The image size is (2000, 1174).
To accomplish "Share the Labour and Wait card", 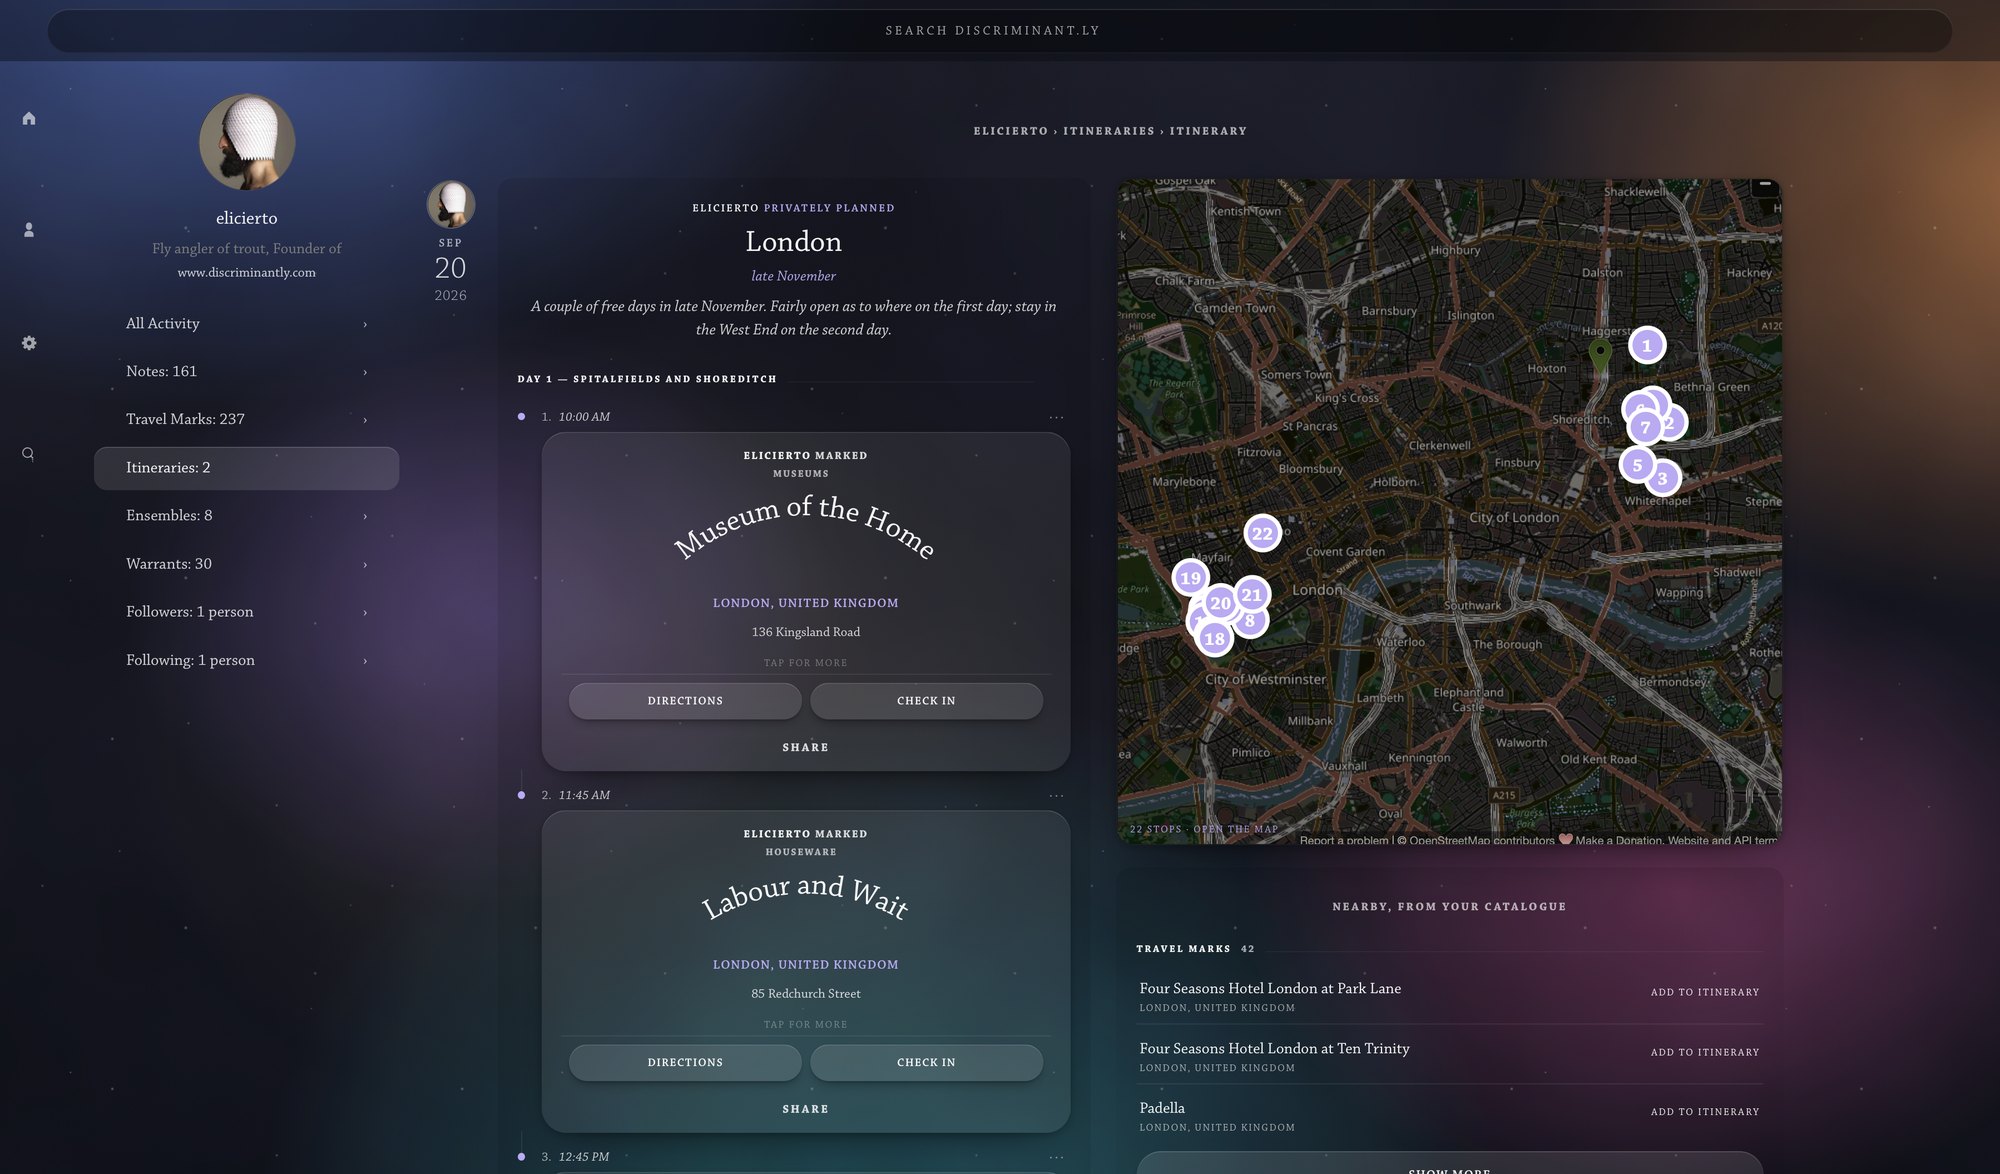I will tap(805, 1109).
